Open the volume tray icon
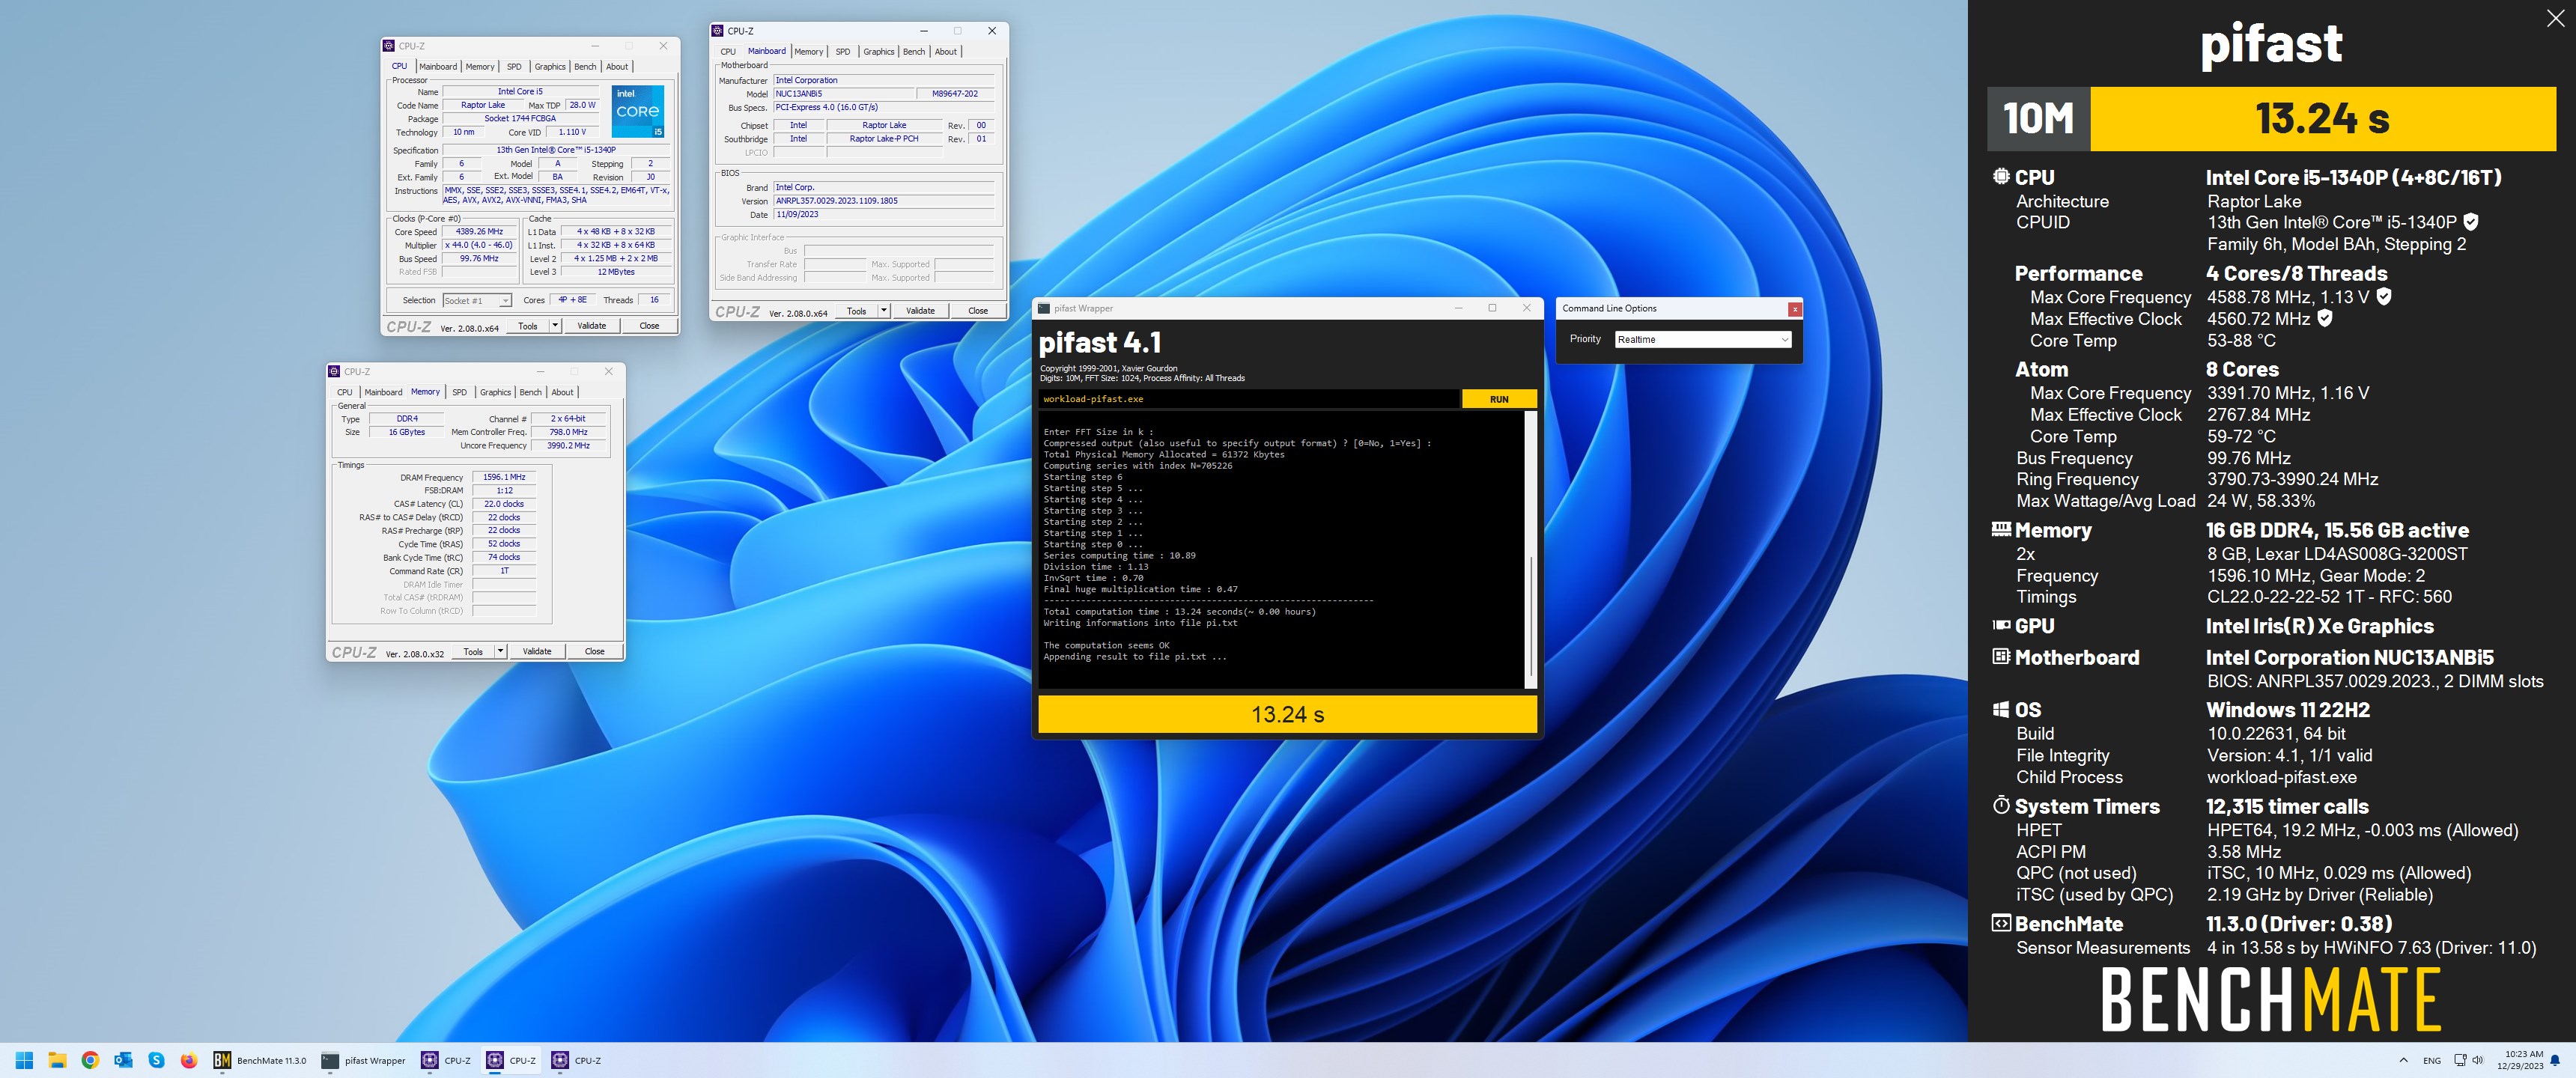Viewport: 2576px width, 1078px height. pos(2477,1060)
